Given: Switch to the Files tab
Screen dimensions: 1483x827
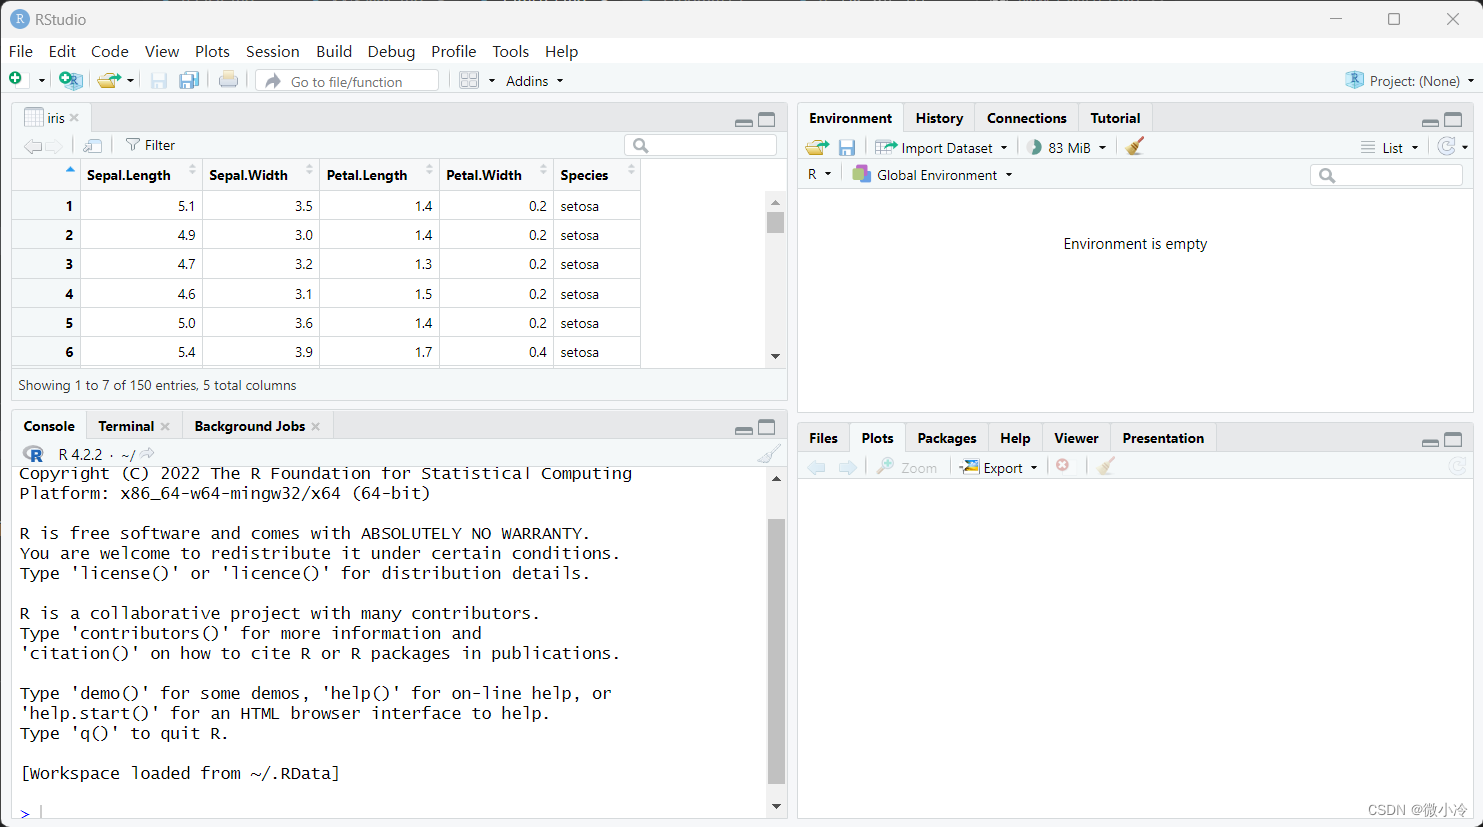Looking at the screenshot, I should [823, 438].
